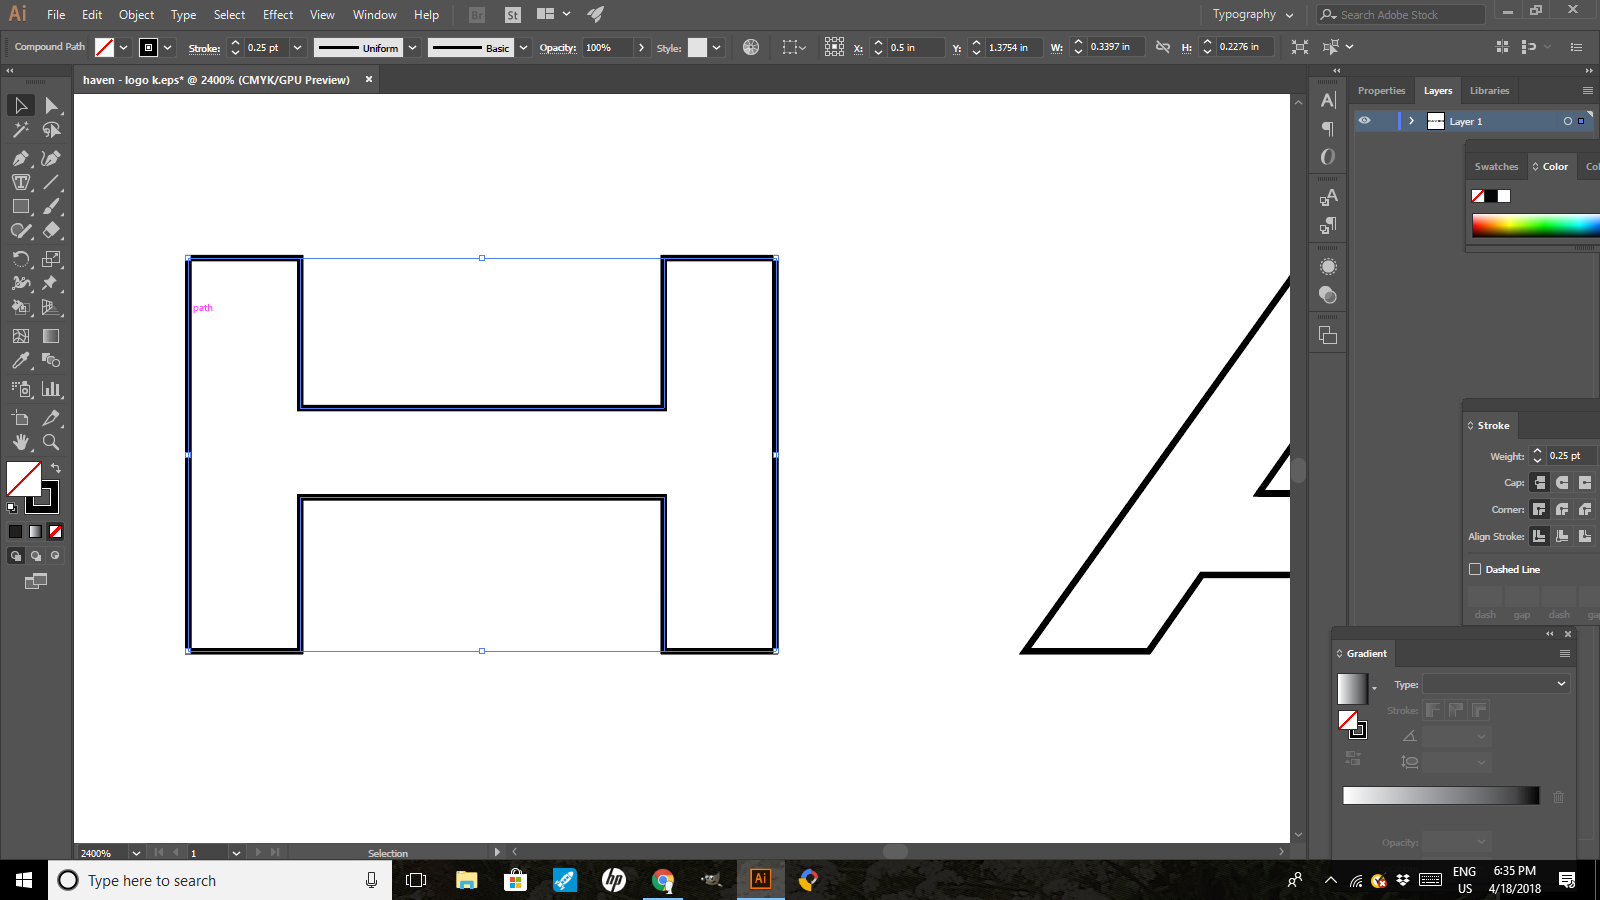Select the Hand tool
The width and height of the screenshot is (1600, 900).
(21, 442)
